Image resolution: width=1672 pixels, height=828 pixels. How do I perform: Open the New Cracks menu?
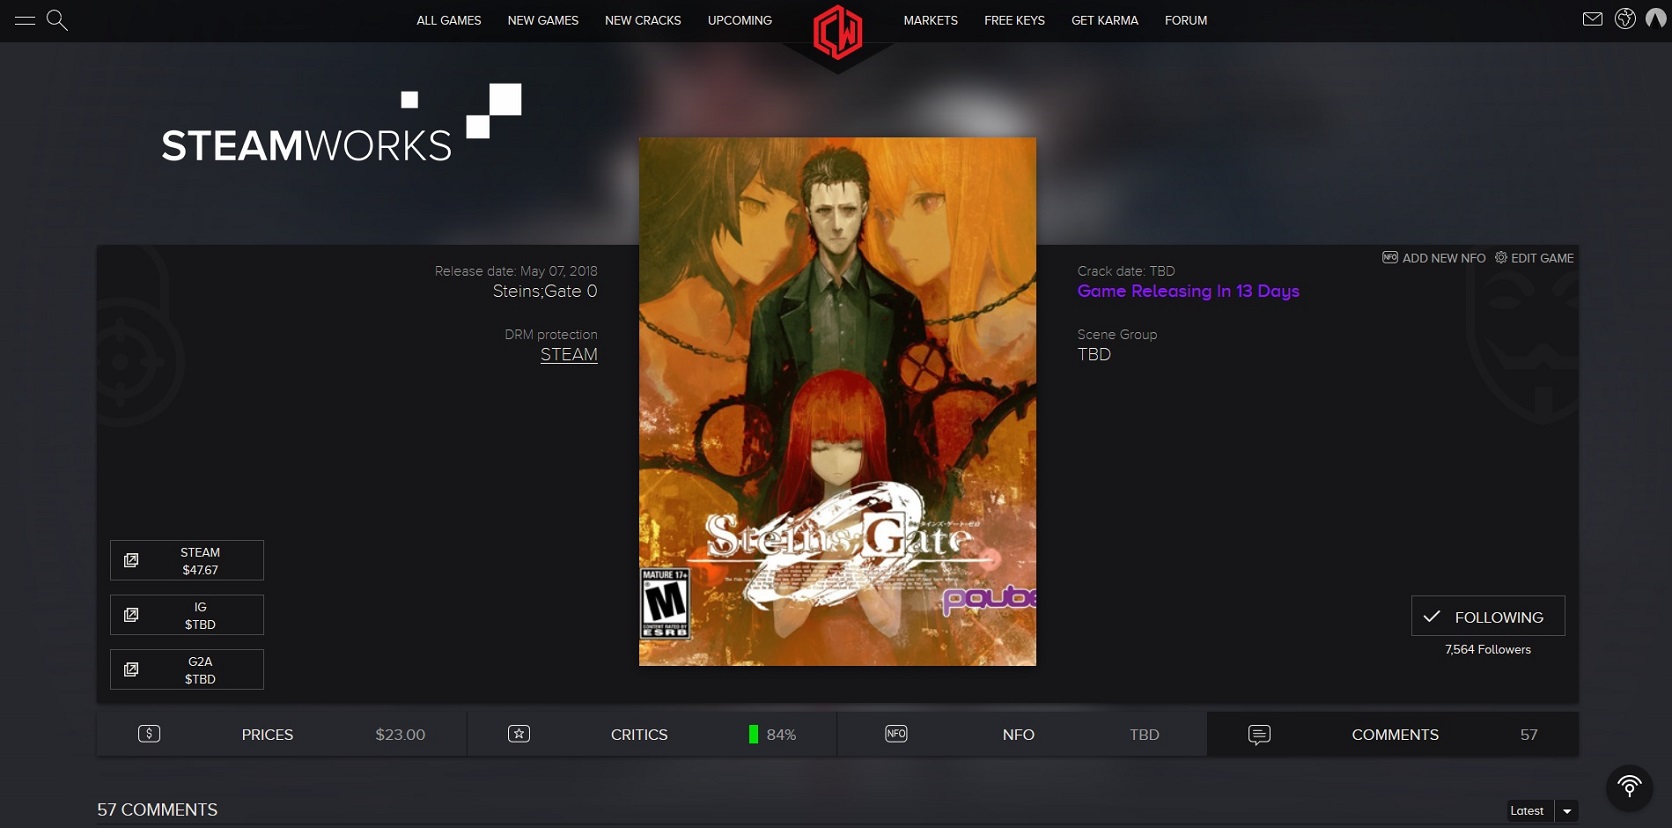coord(643,20)
